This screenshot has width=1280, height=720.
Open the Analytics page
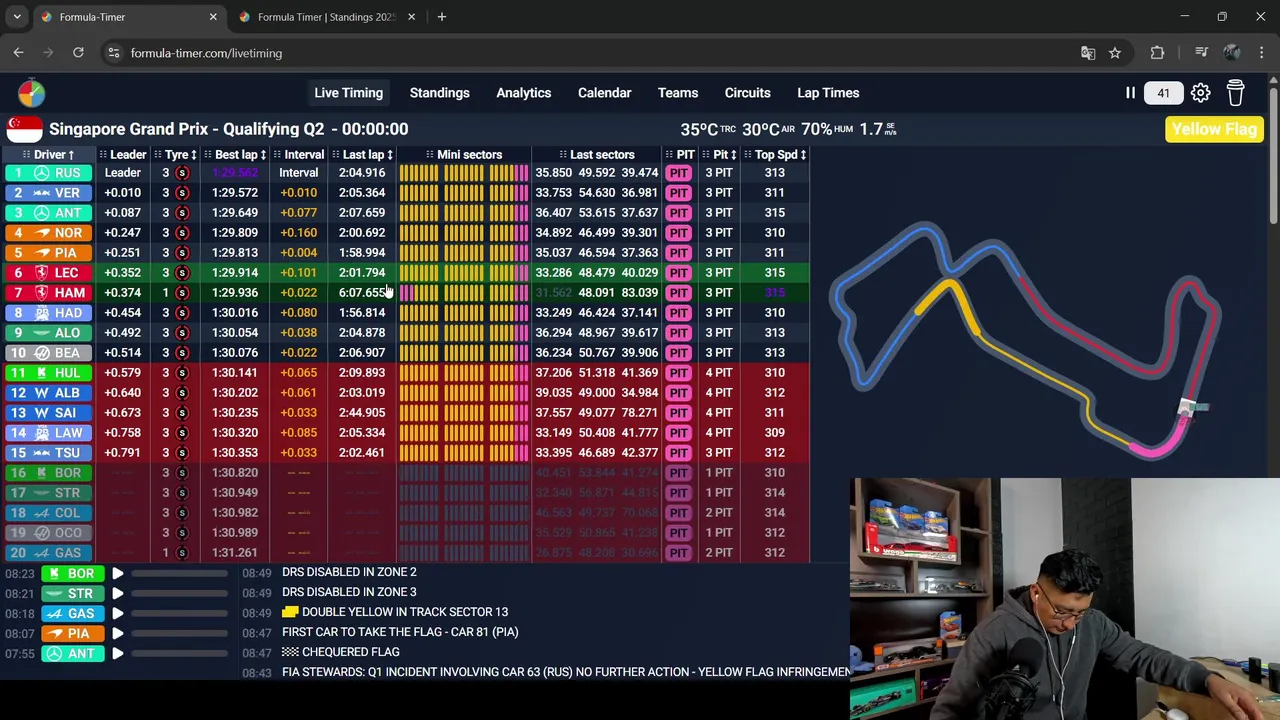pyautogui.click(x=524, y=93)
